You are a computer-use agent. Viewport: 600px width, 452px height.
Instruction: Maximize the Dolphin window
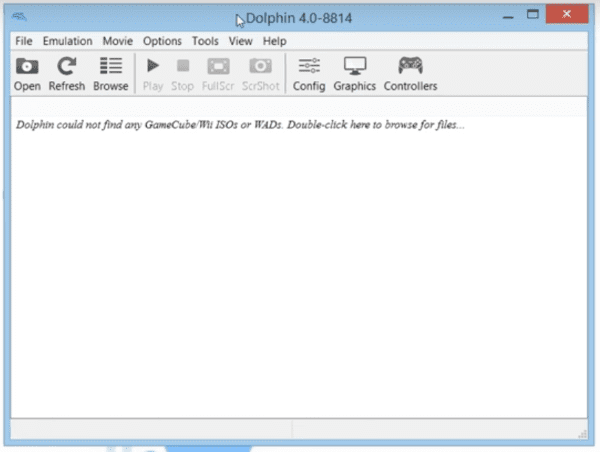pos(533,15)
